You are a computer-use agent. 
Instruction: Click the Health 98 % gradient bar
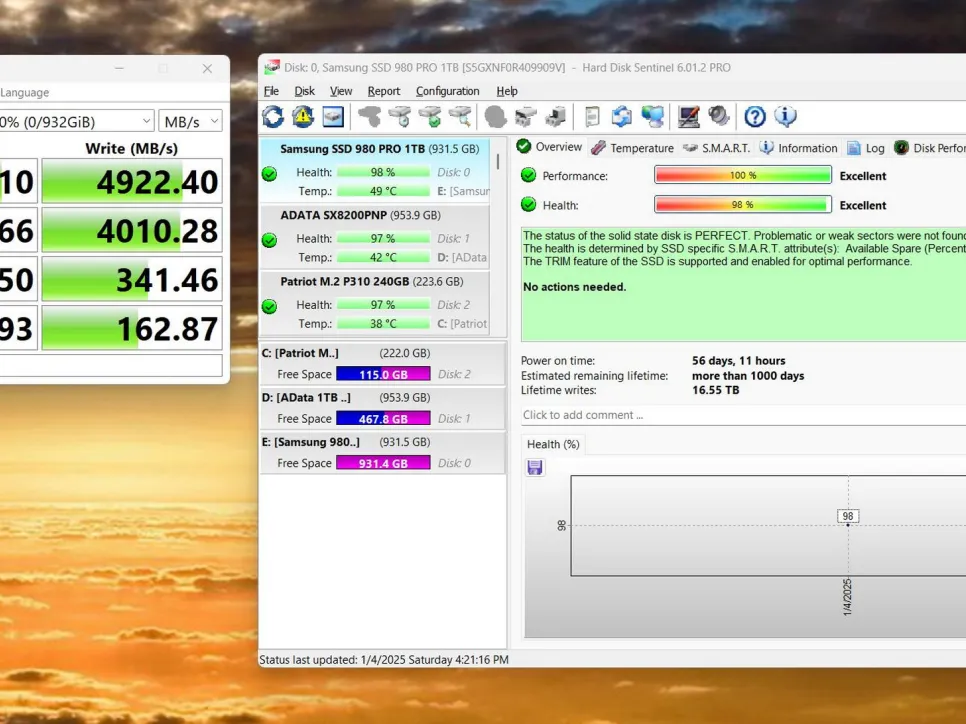click(x=743, y=205)
